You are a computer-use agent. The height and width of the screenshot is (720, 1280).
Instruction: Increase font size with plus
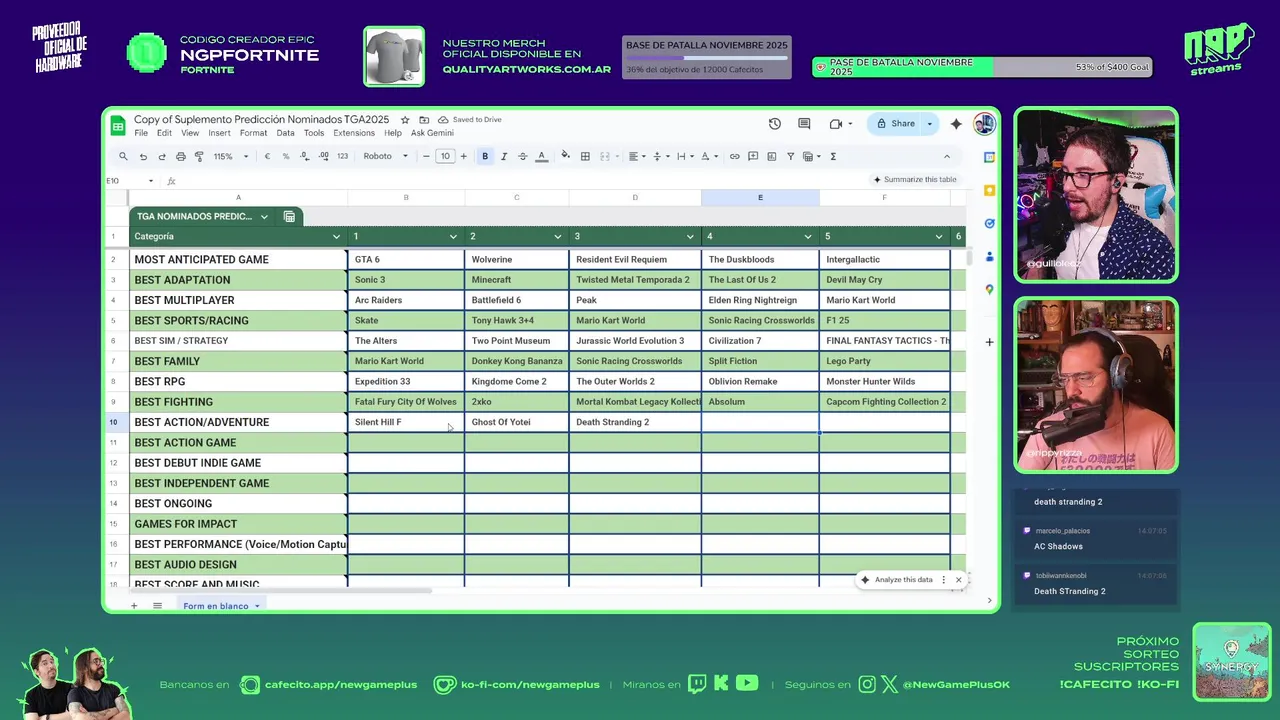point(463,156)
